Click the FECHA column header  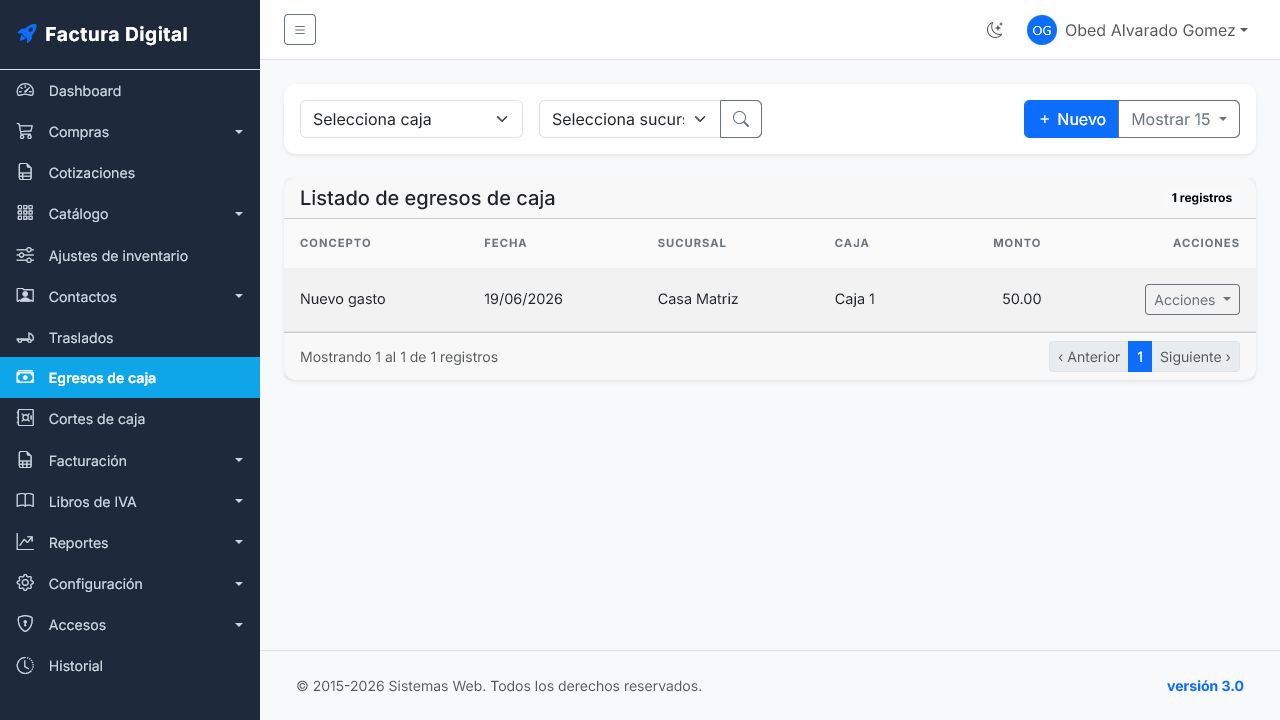coord(505,243)
